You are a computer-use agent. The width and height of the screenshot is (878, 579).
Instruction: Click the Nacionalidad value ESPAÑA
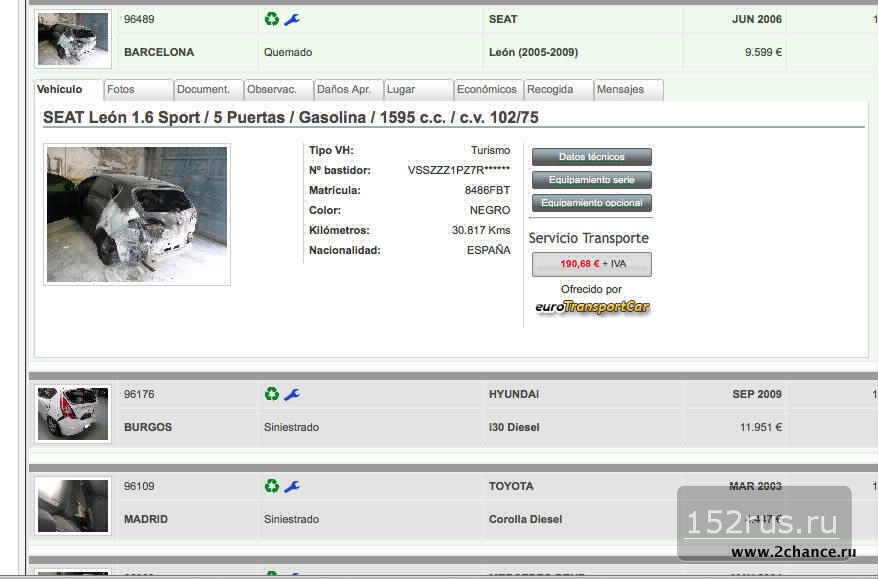coord(488,250)
